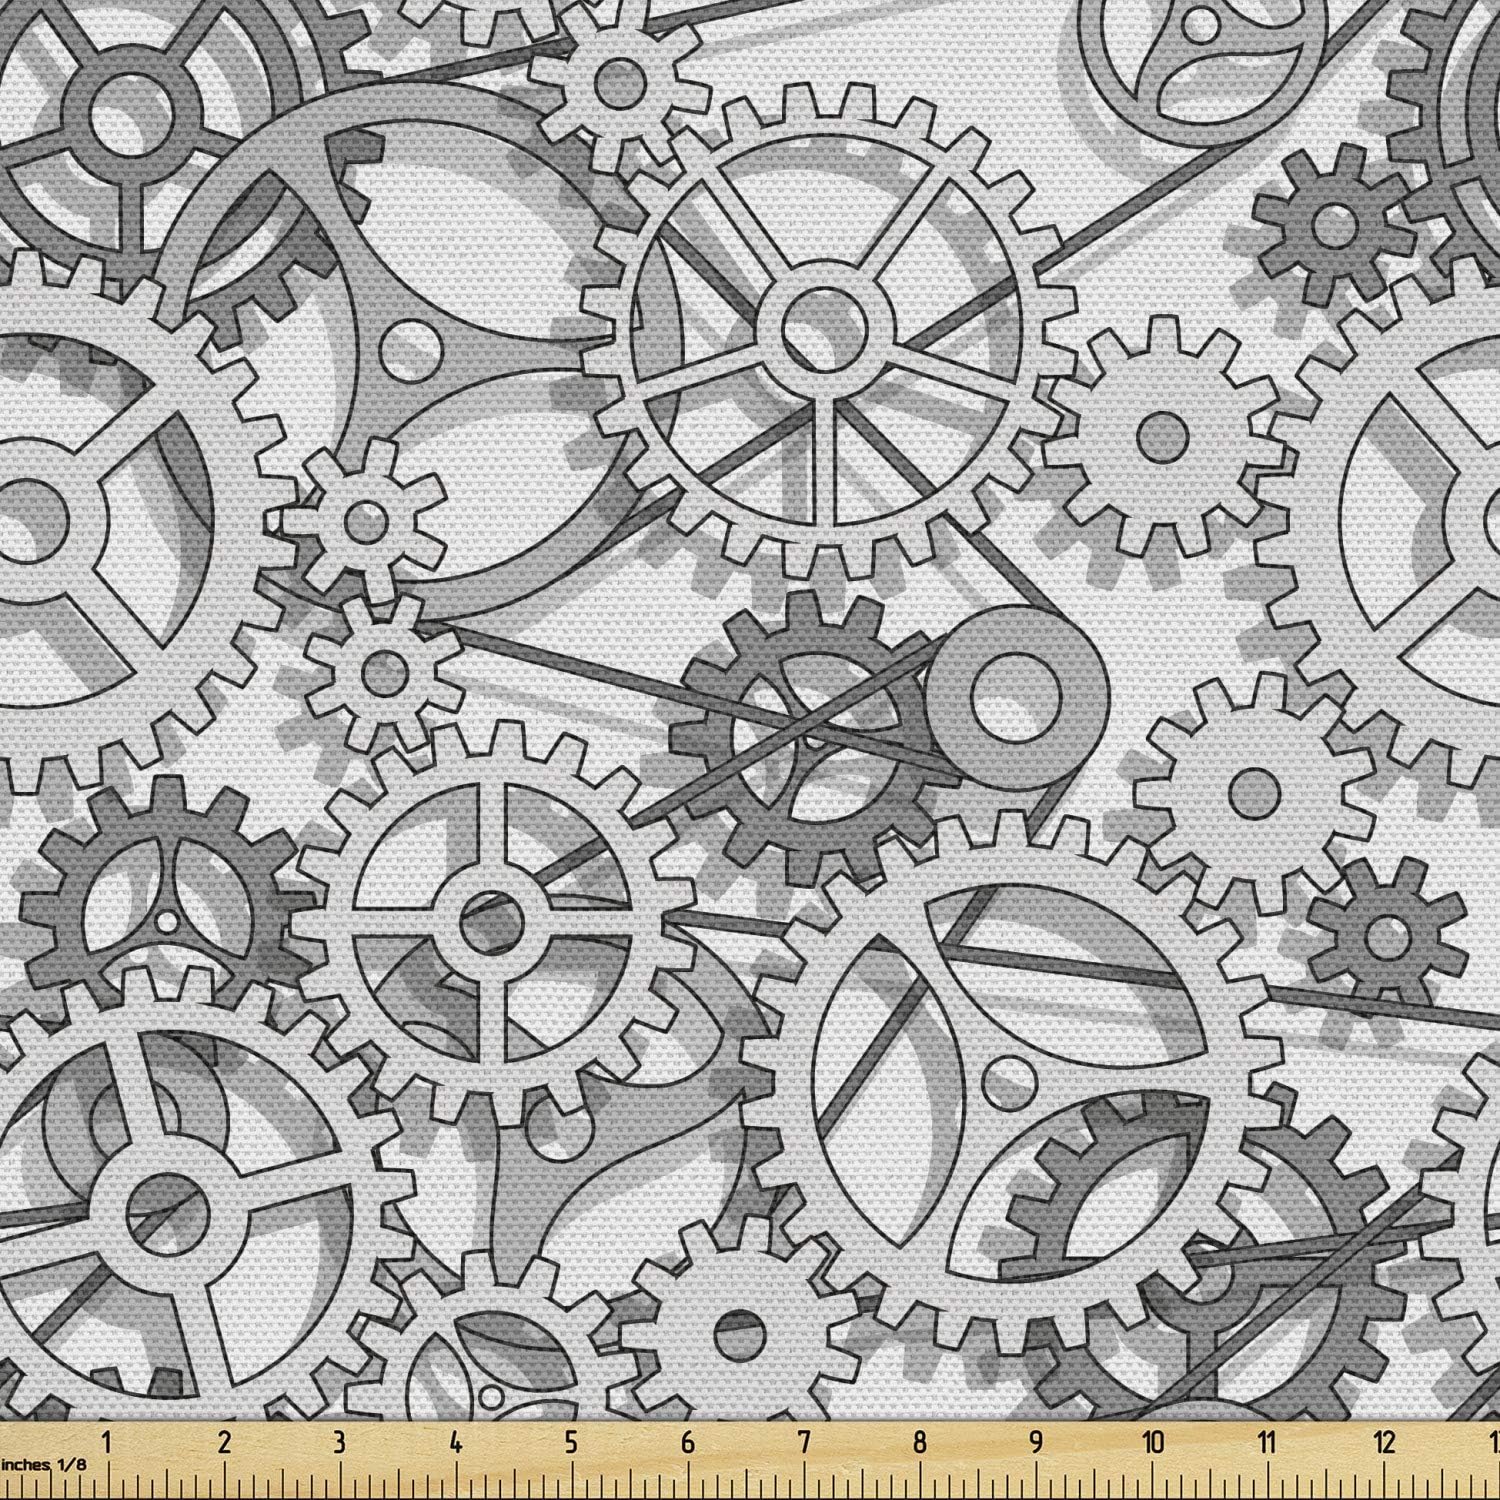The width and height of the screenshot is (1500, 1500).
Task: Select the ruler marking "12"
Action: click(x=1385, y=1443)
